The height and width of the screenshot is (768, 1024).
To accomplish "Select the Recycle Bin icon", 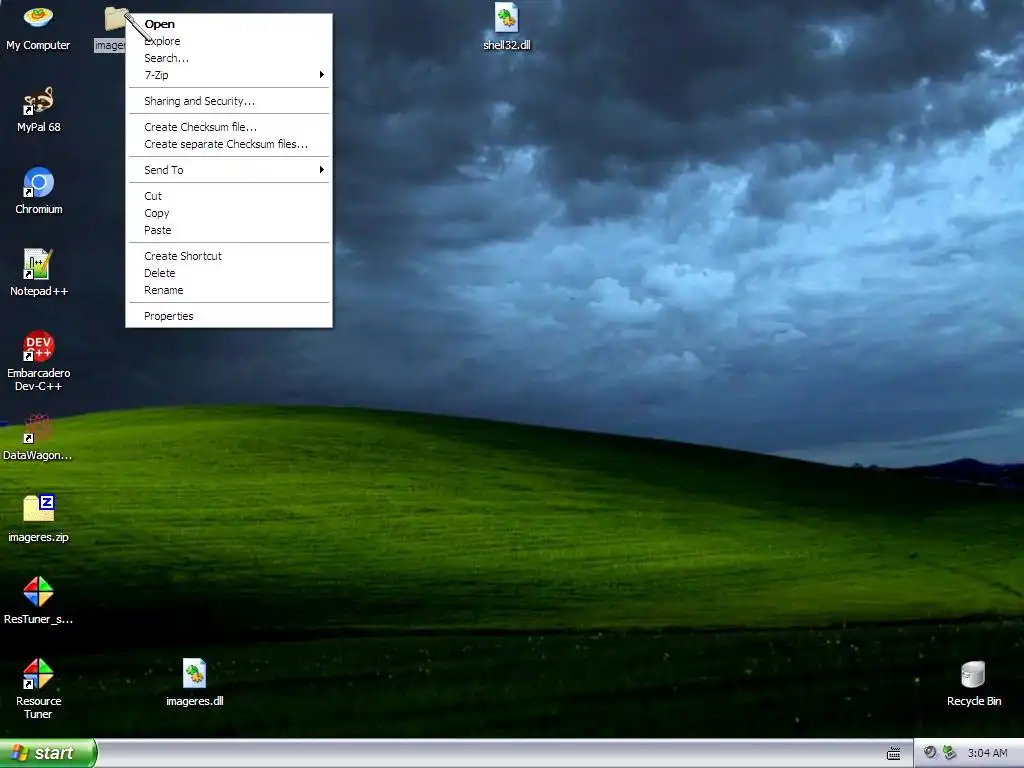I will 974,683.
